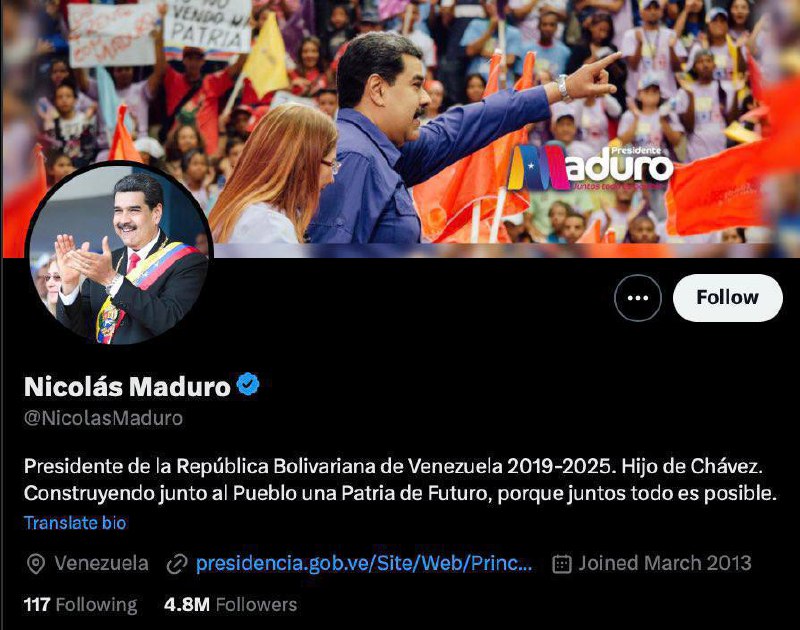Open the three-dot more options menu
800x630 pixels.
638,298
